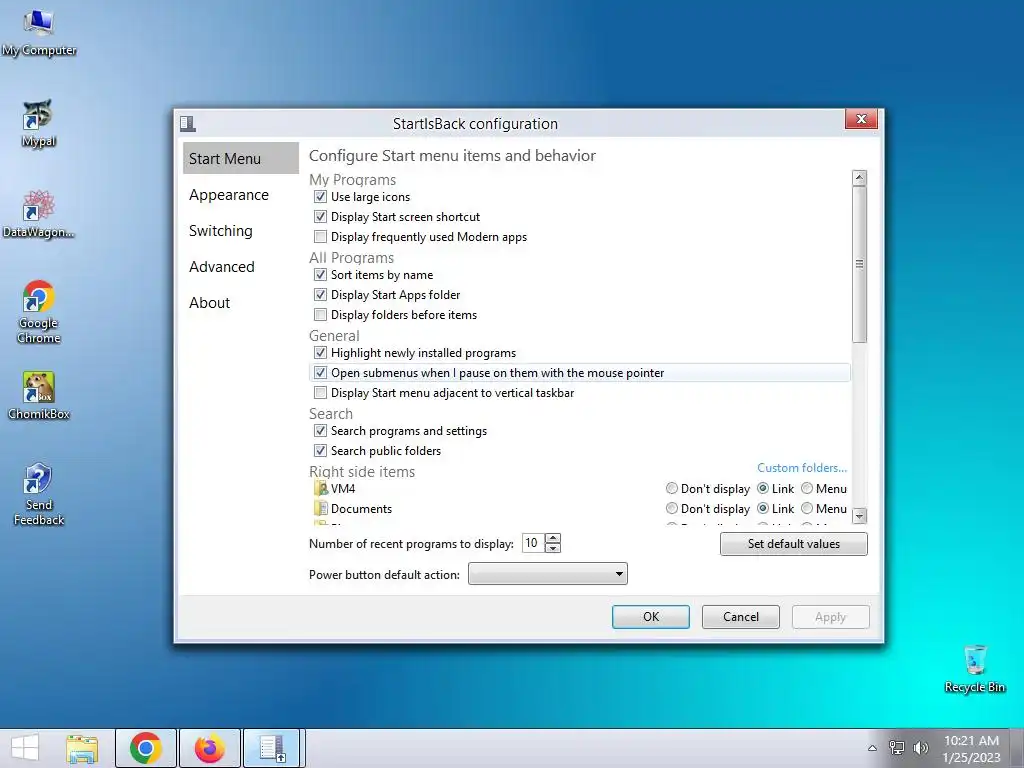
Task: Toggle Display Start Apps folder checkbox
Action: 320,295
